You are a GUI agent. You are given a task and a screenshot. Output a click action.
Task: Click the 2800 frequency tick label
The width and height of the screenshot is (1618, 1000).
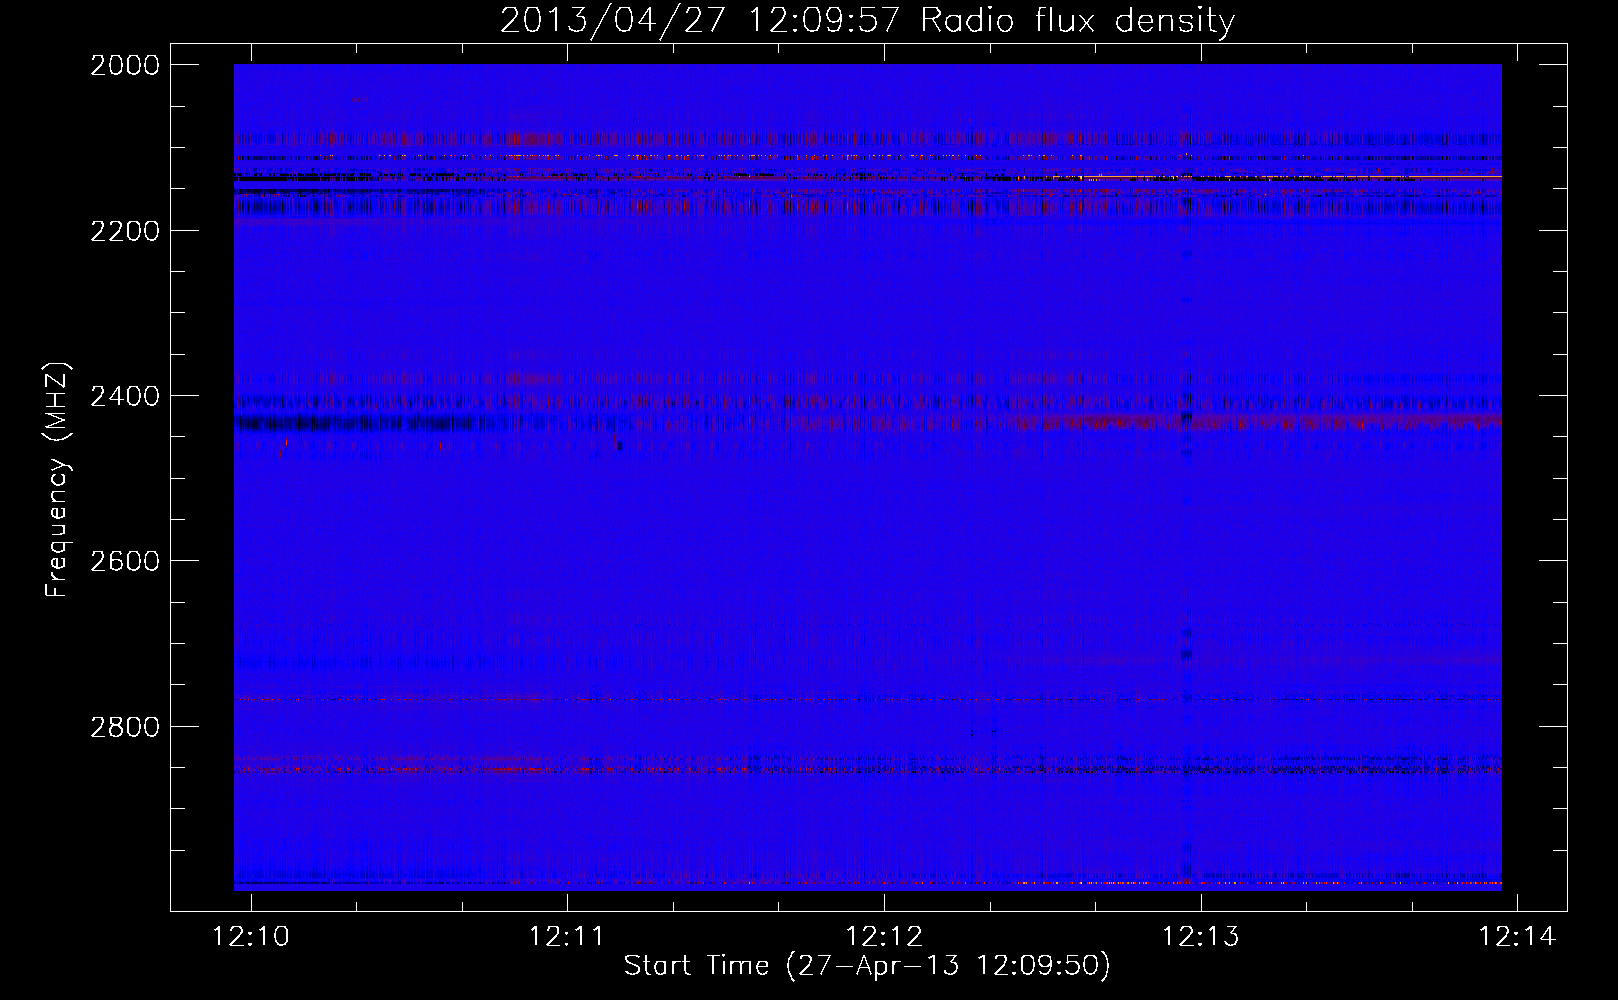125,726
